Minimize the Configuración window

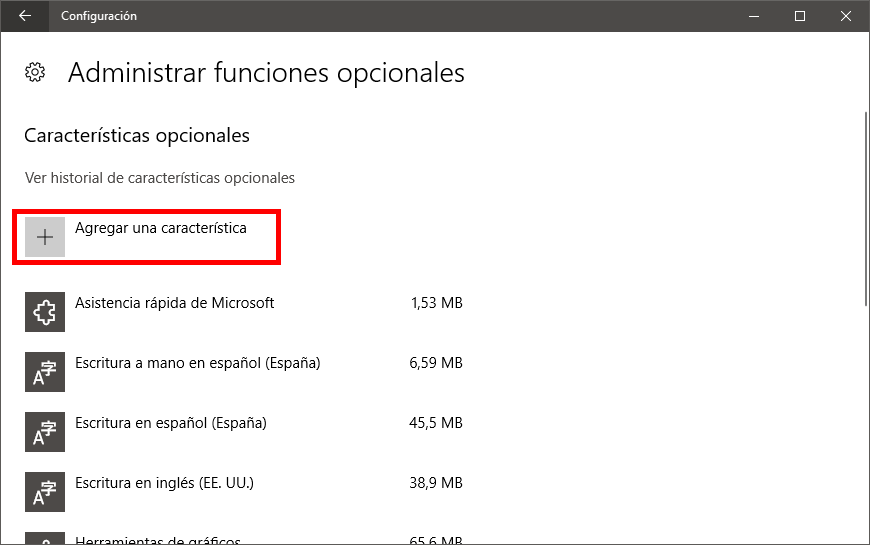[753, 16]
